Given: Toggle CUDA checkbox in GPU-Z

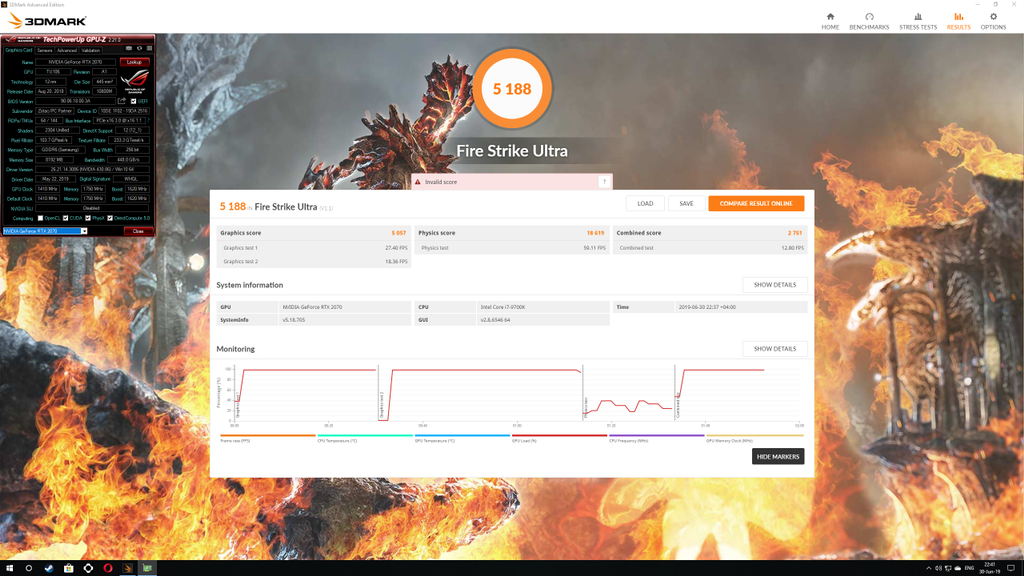Looking at the screenshot, I should click(65, 218).
